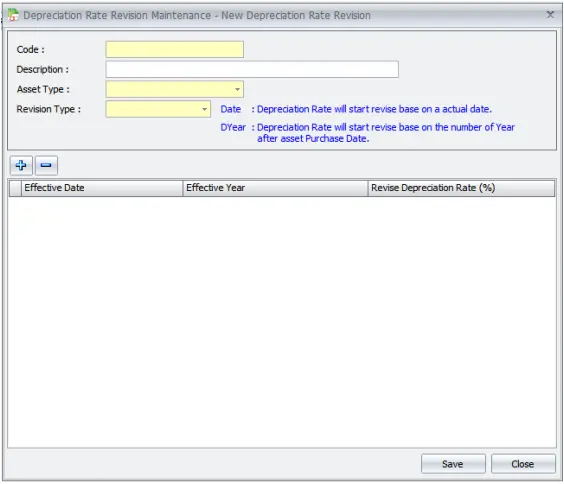
Task: Select the Asset Type combo box field
Action: pyautogui.click(x=174, y=89)
